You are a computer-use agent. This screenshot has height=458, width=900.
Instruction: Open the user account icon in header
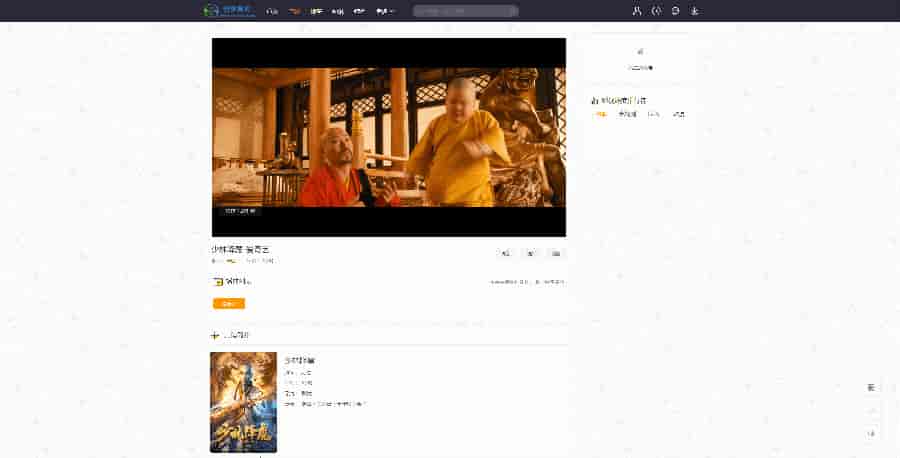637,11
